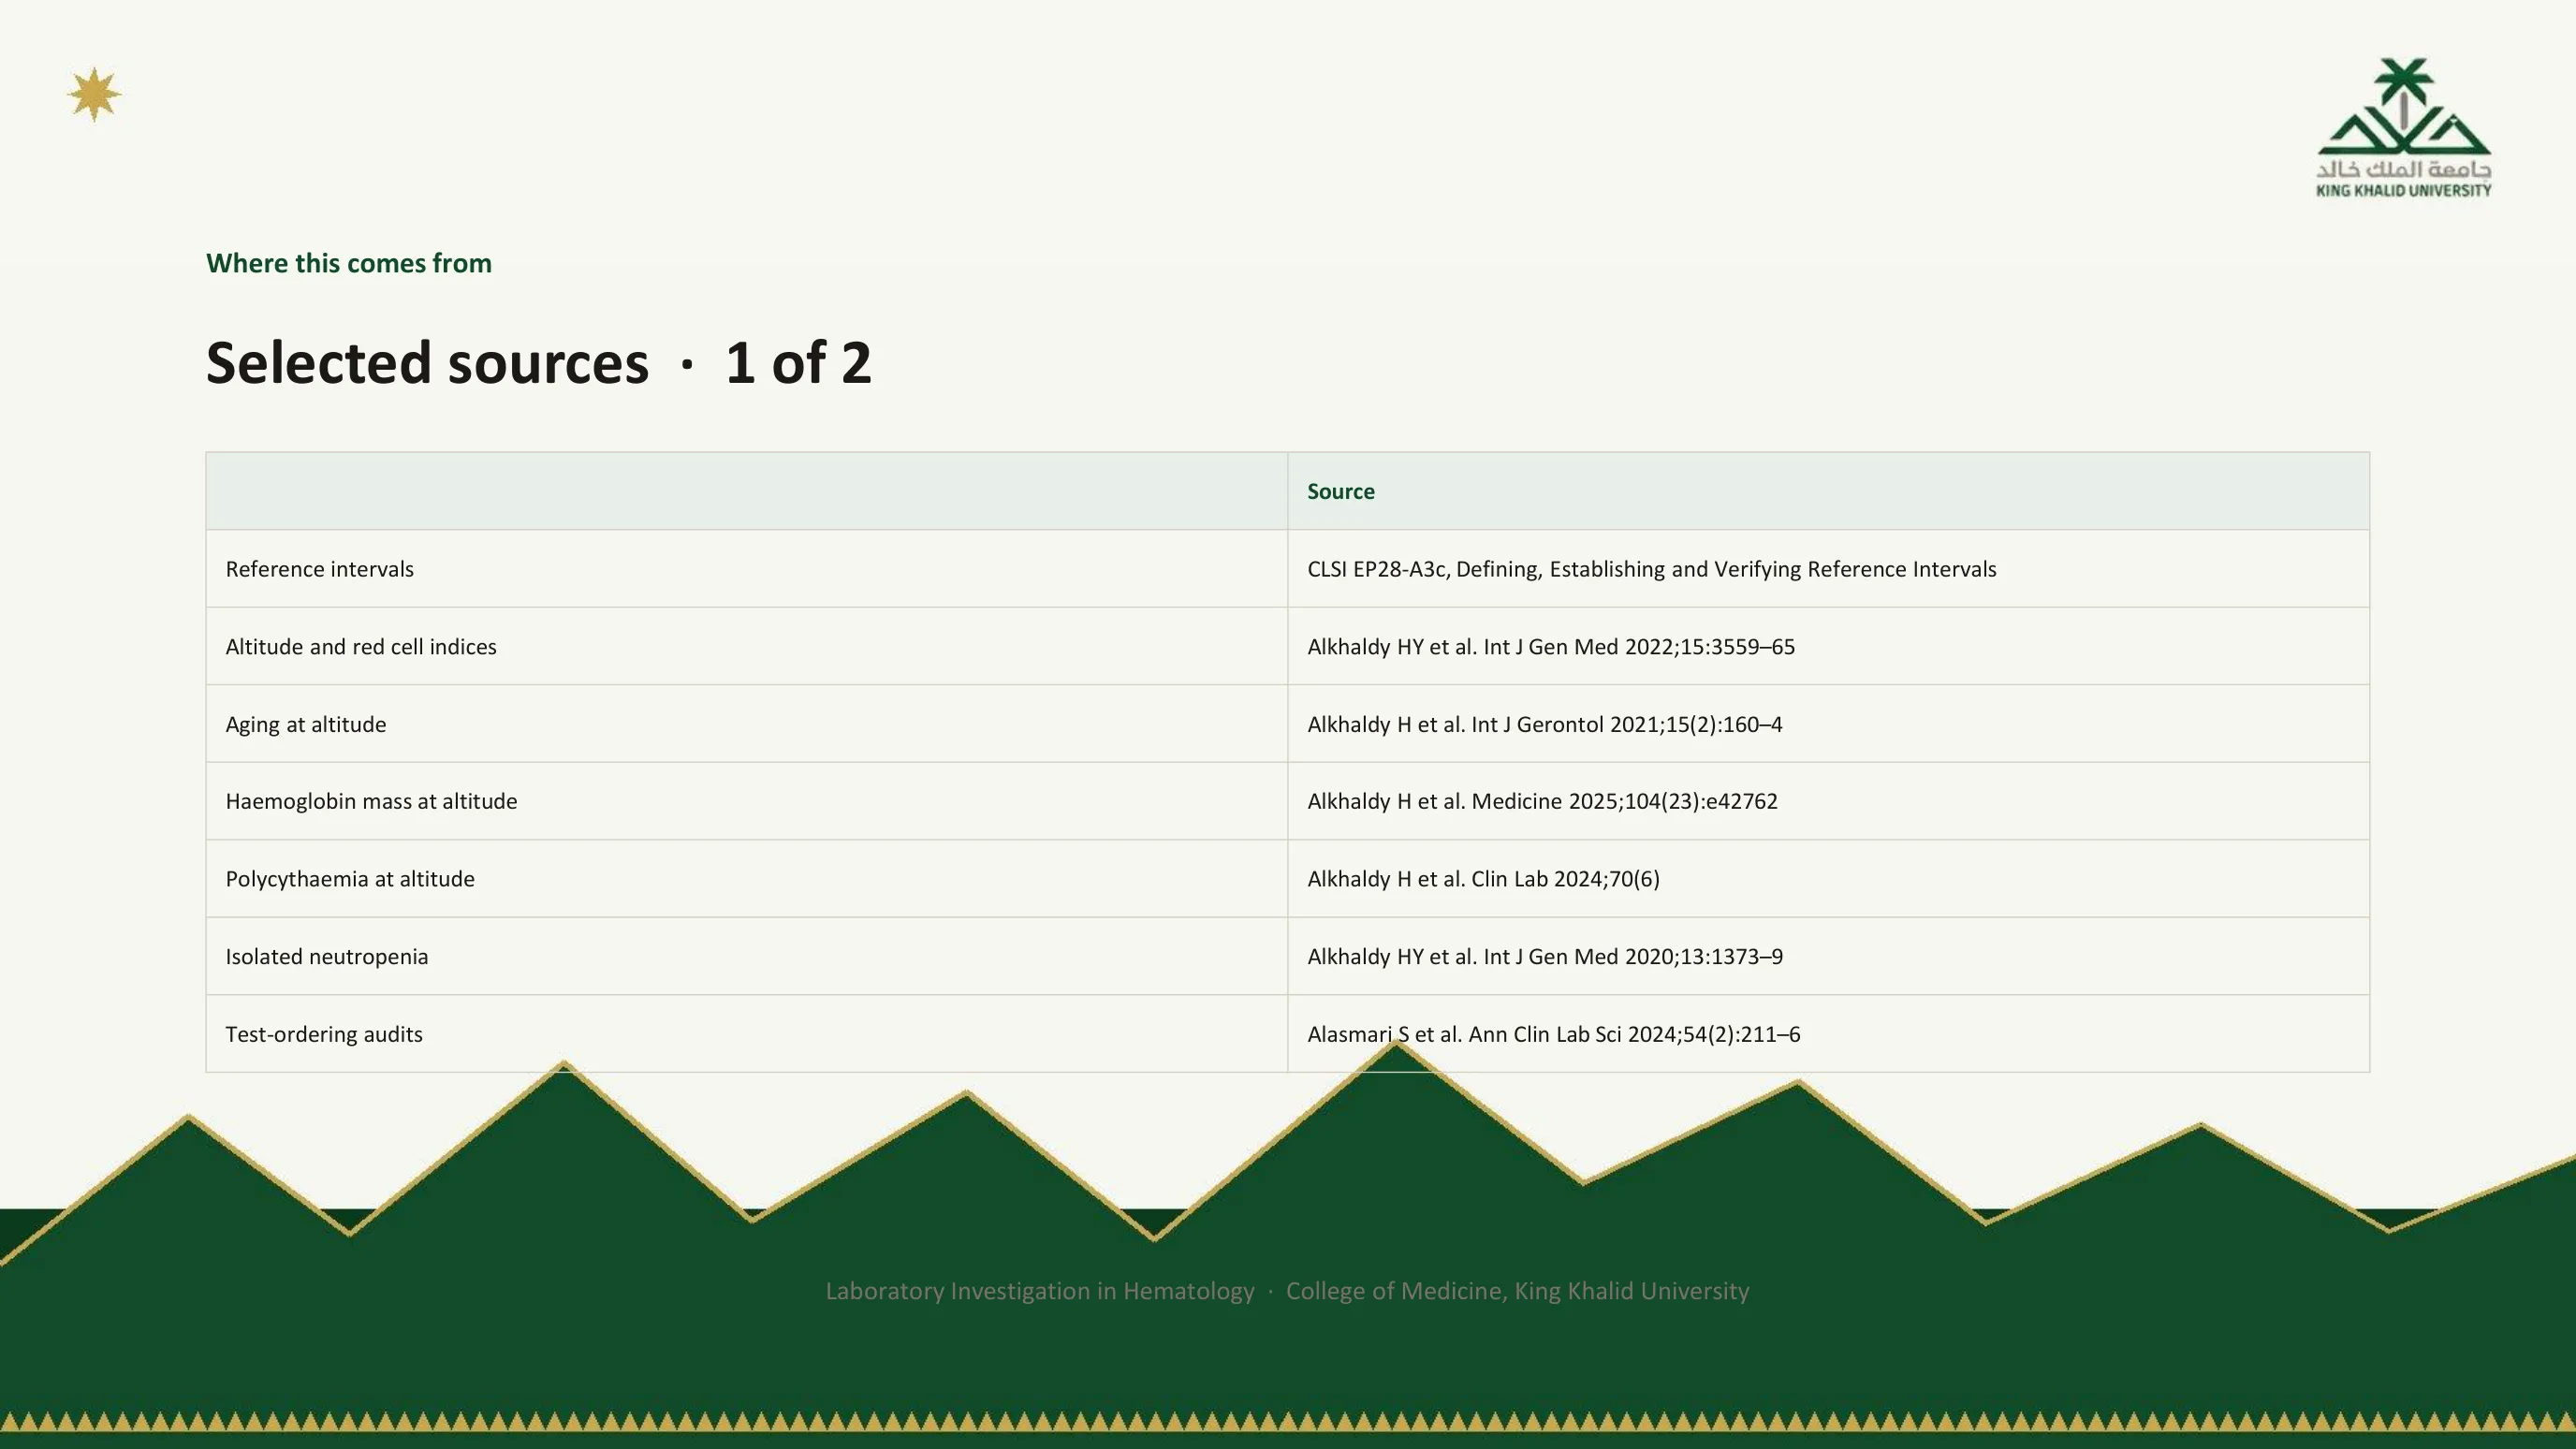2576x1449 pixels.
Task: Click the Int J Gen Med 2020 citation
Action: click(1545, 956)
